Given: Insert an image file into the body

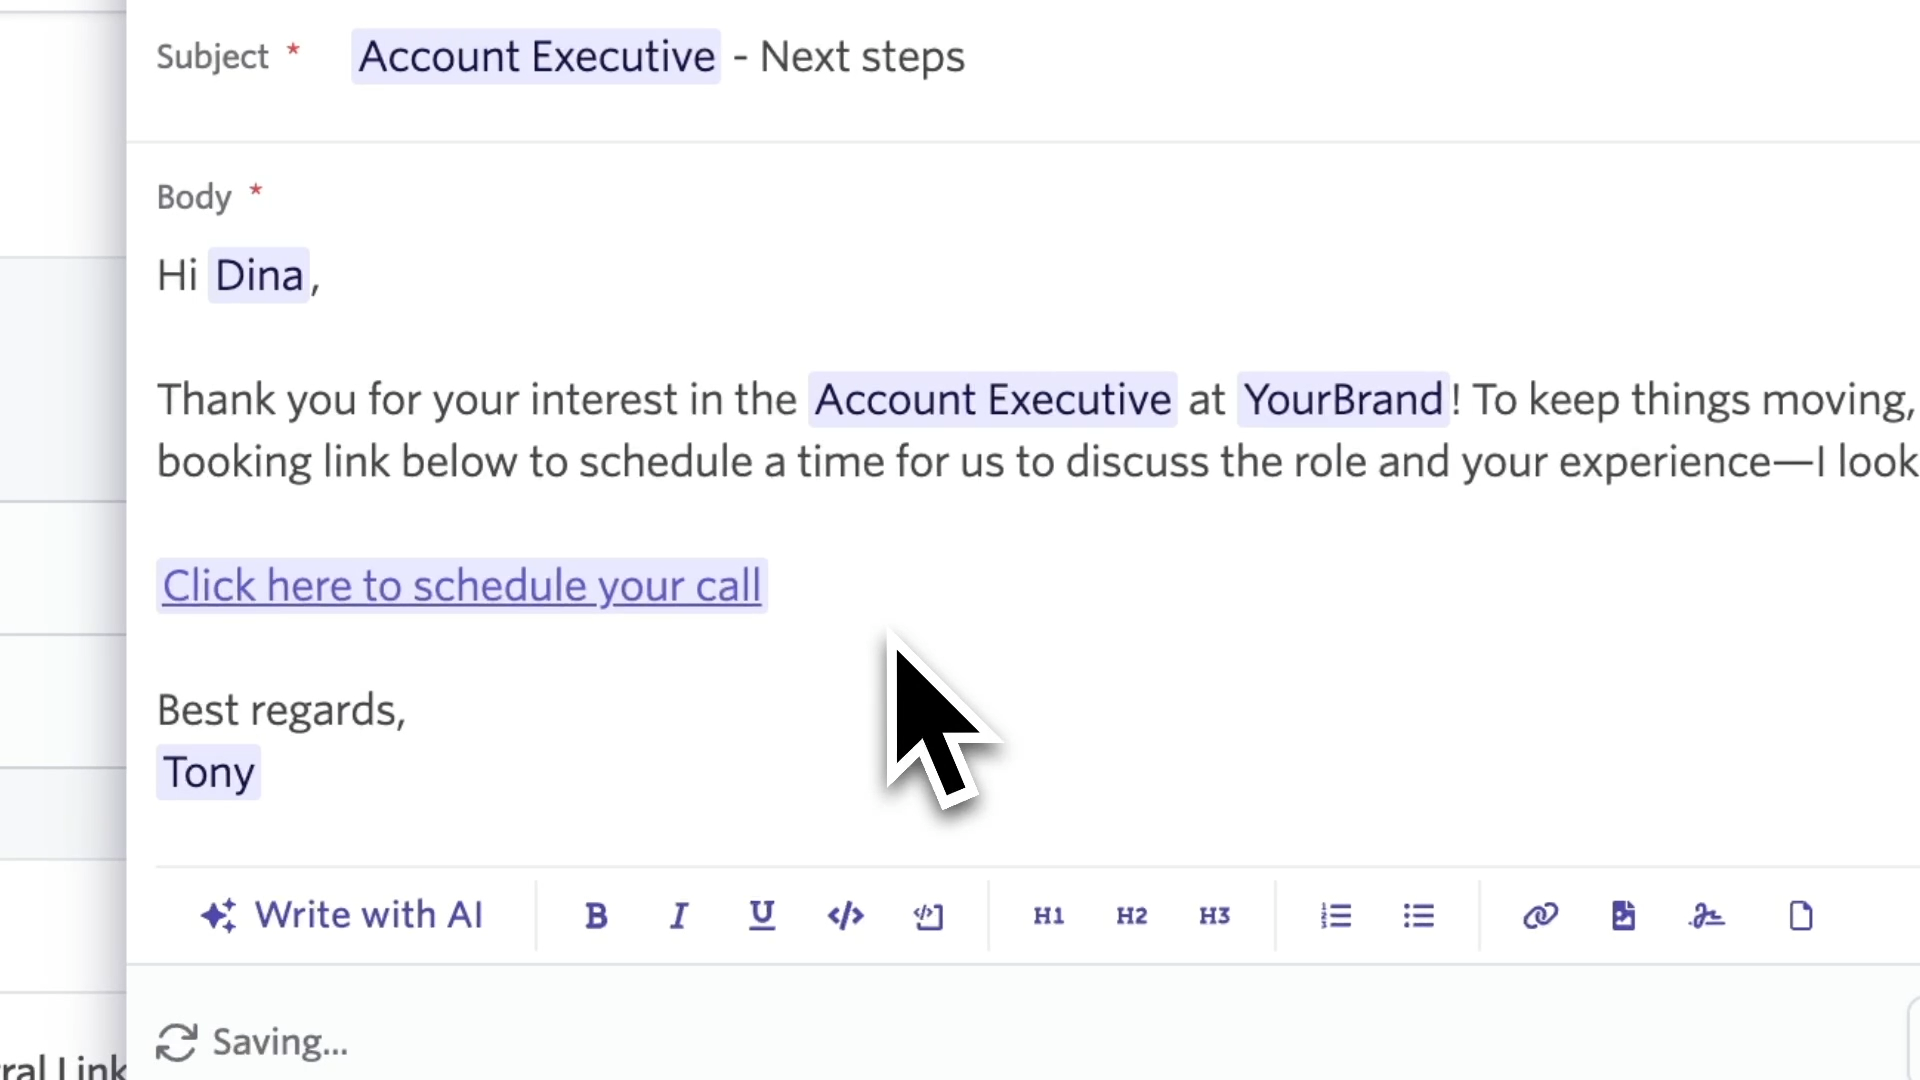Looking at the screenshot, I should point(1623,916).
